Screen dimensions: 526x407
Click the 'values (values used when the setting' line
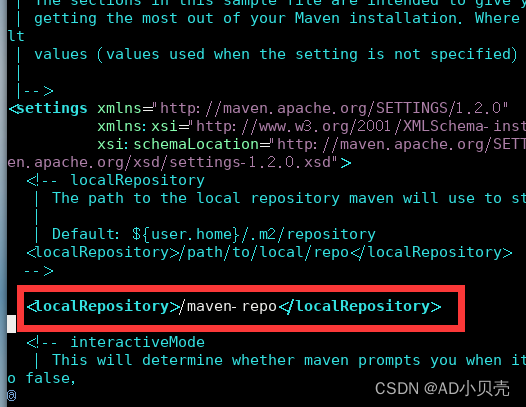275,54
